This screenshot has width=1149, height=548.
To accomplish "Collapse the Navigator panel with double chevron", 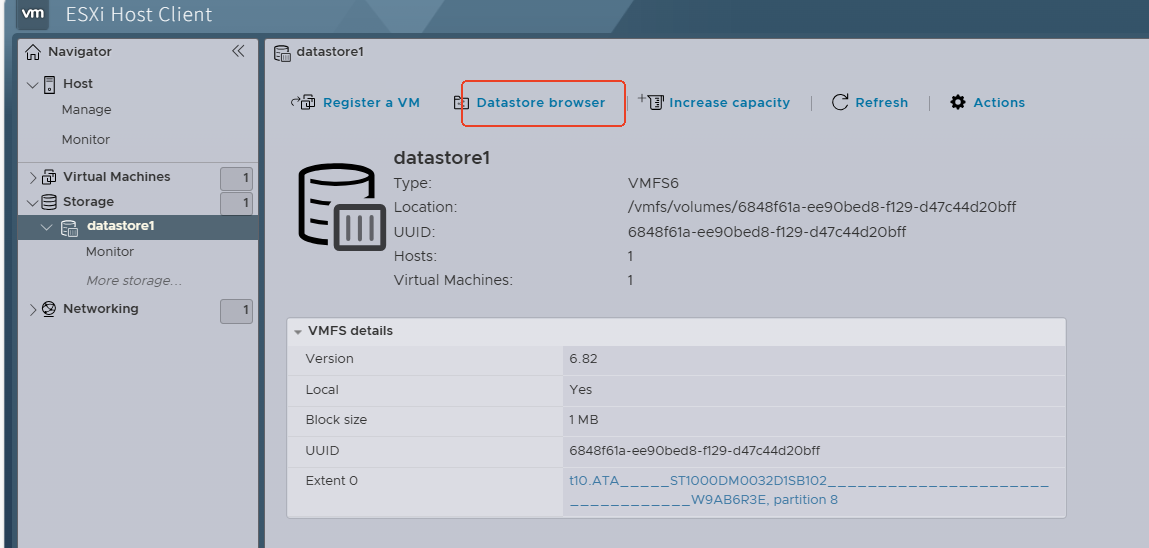I will click(238, 51).
